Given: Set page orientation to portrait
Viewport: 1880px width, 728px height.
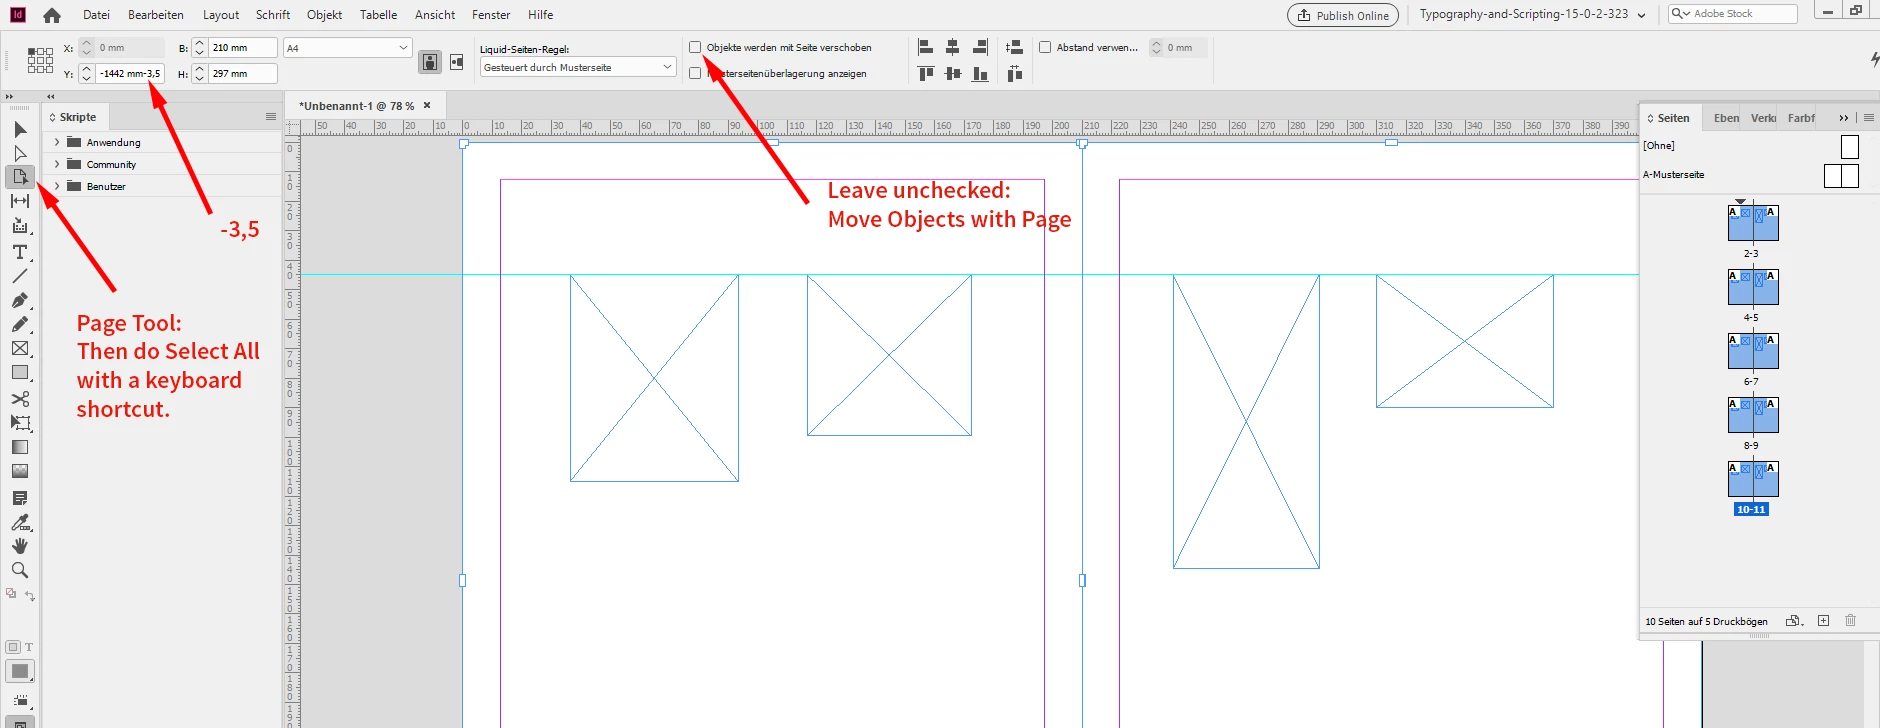Looking at the screenshot, I should (430, 62).
